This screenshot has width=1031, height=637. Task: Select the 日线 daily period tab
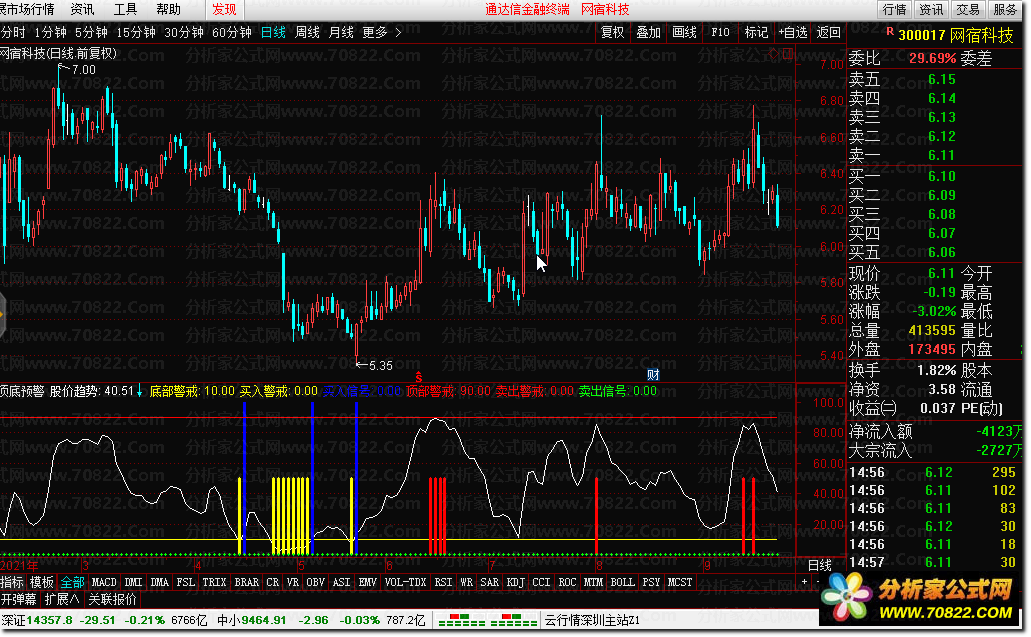(274, 32)
